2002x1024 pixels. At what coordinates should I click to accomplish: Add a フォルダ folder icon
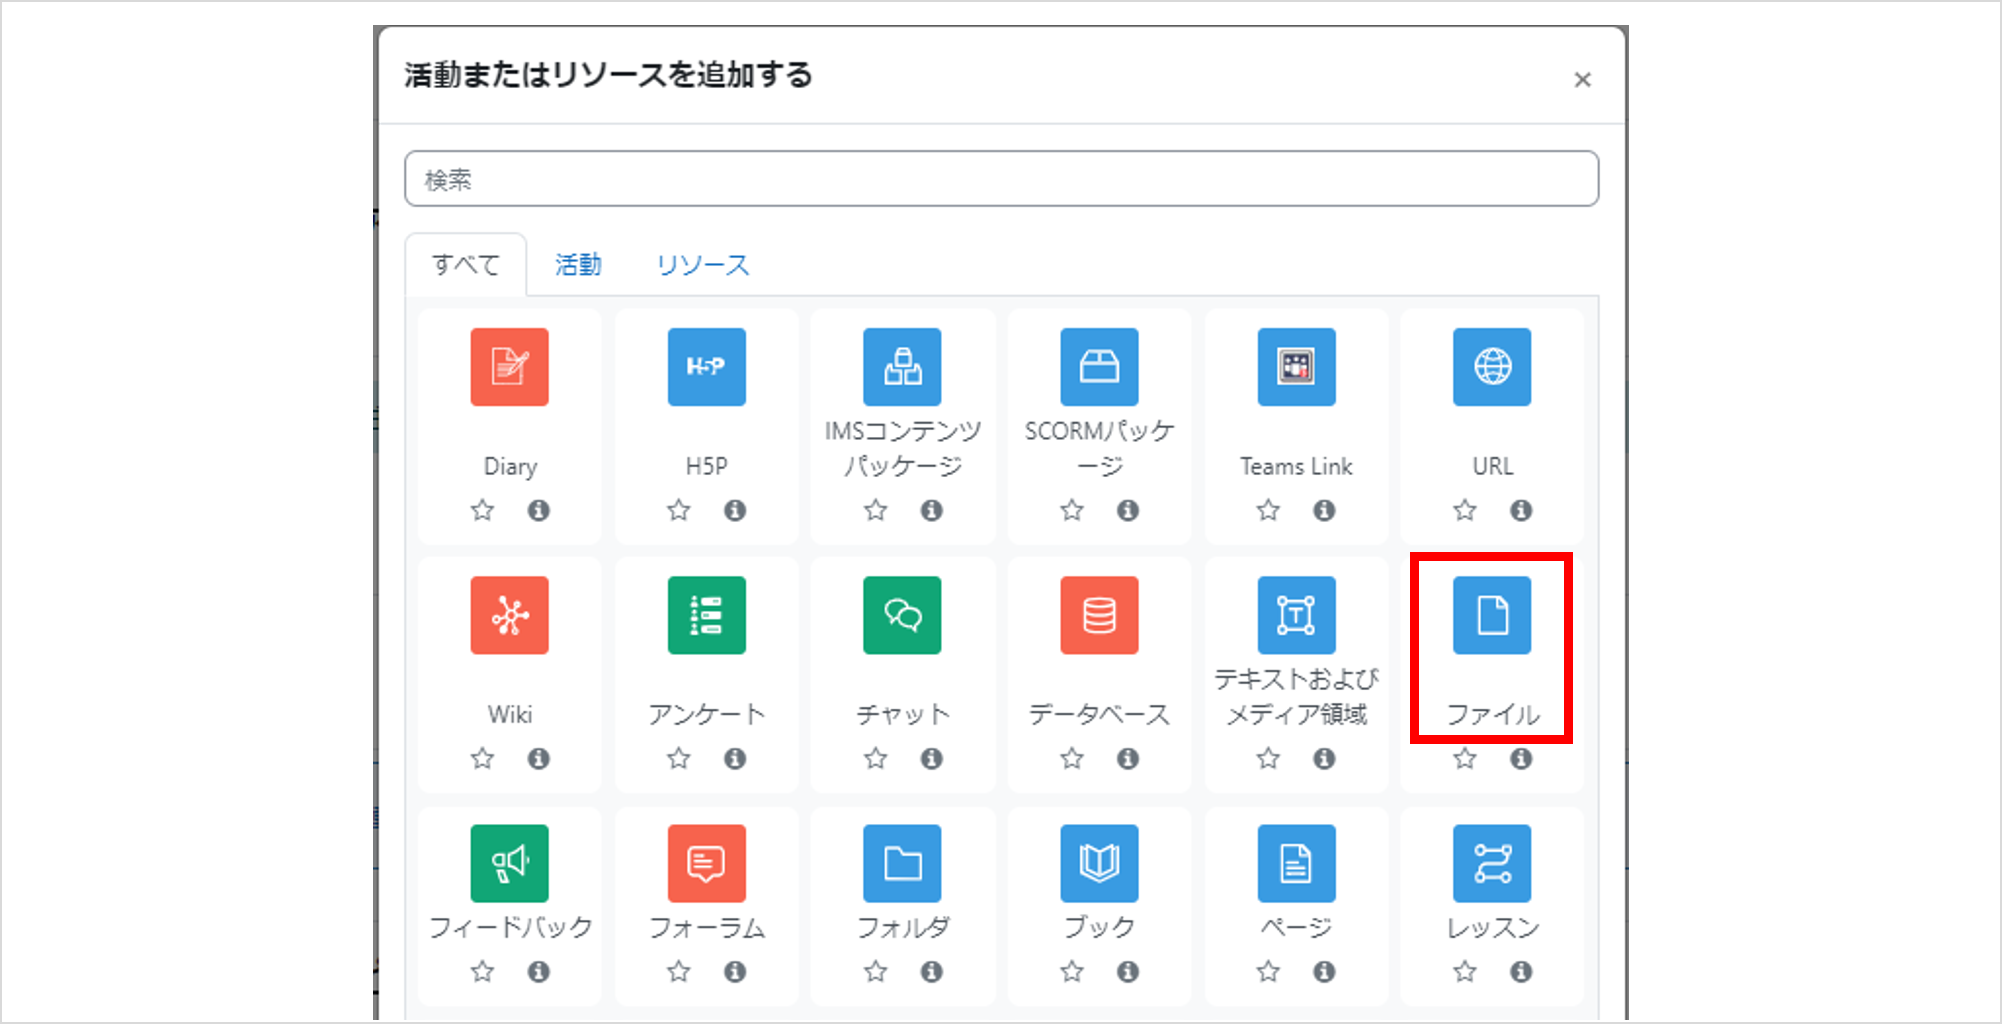point(902,863)
